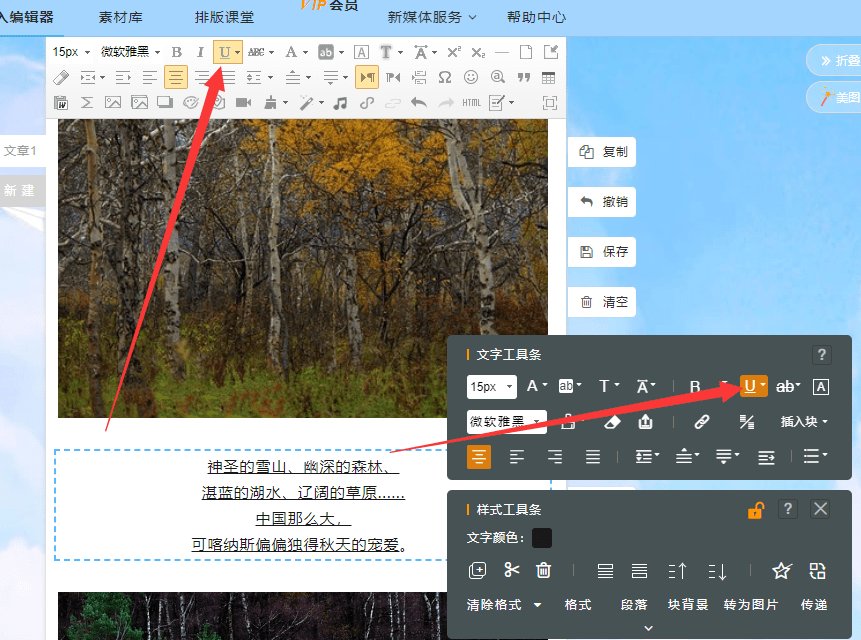
Task: Insert special character with the Omega icon
Action: tap(445, 77)
